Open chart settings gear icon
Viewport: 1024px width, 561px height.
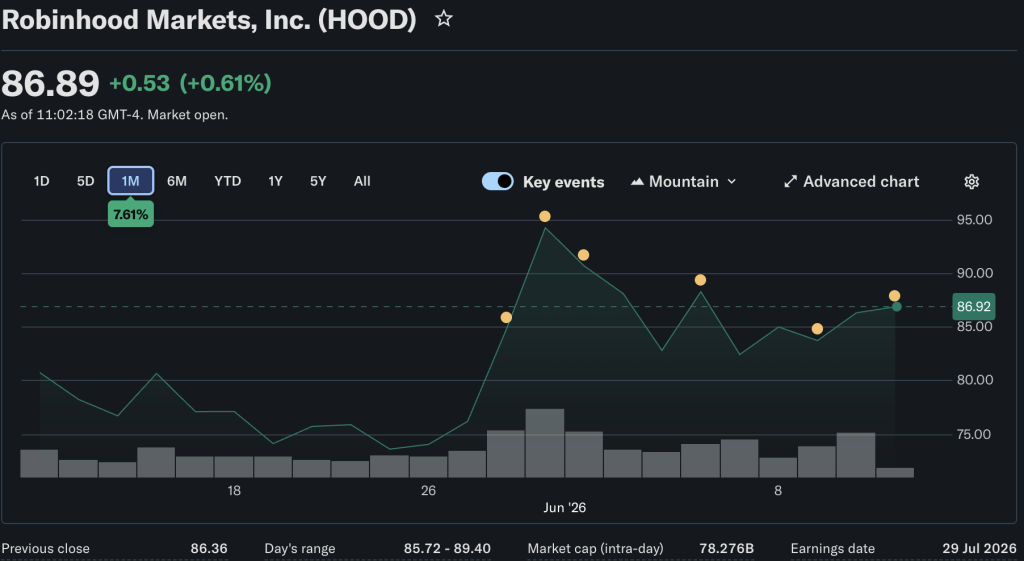coord(972,182)
